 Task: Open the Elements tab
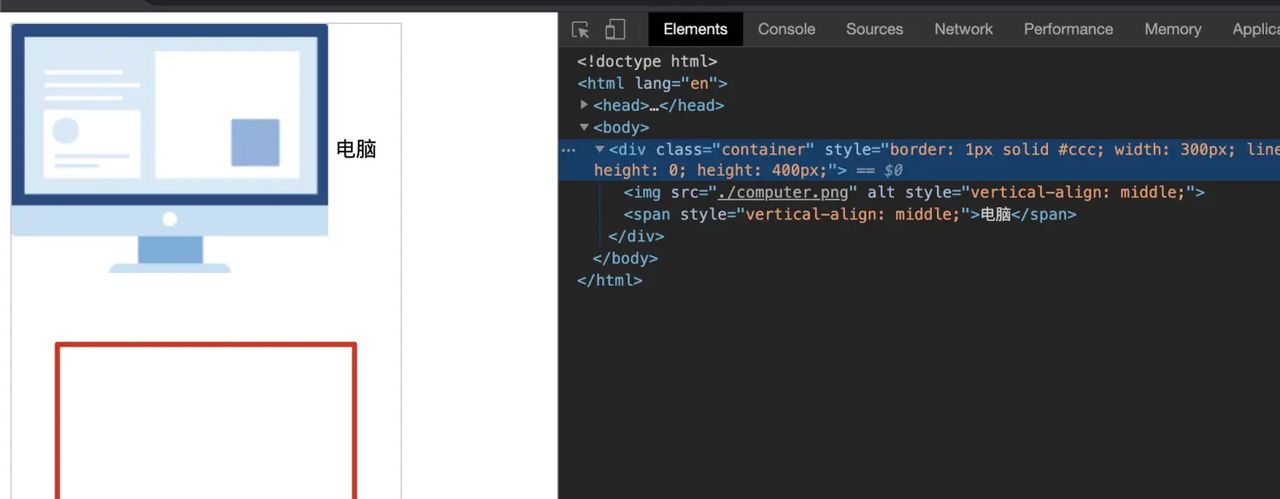[x=695, y=29]
